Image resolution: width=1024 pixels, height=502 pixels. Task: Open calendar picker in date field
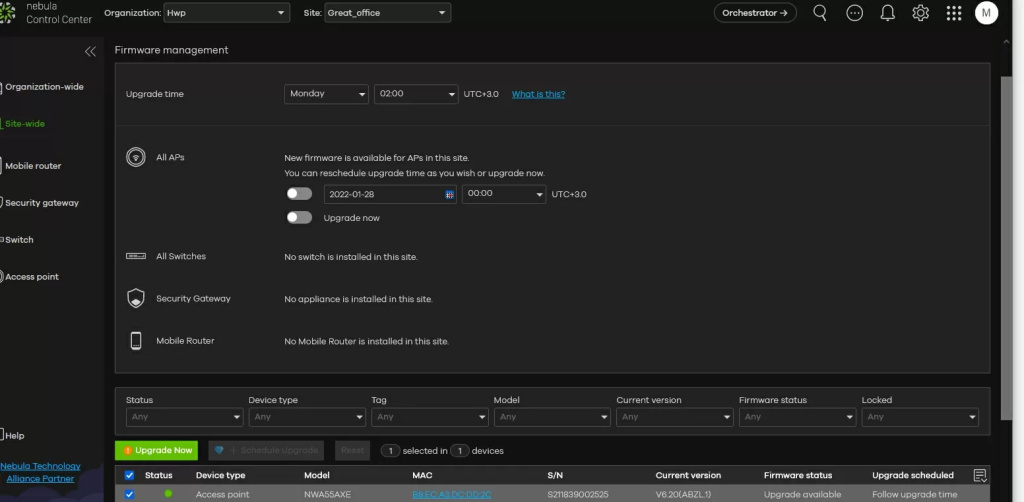click(450, 194)
